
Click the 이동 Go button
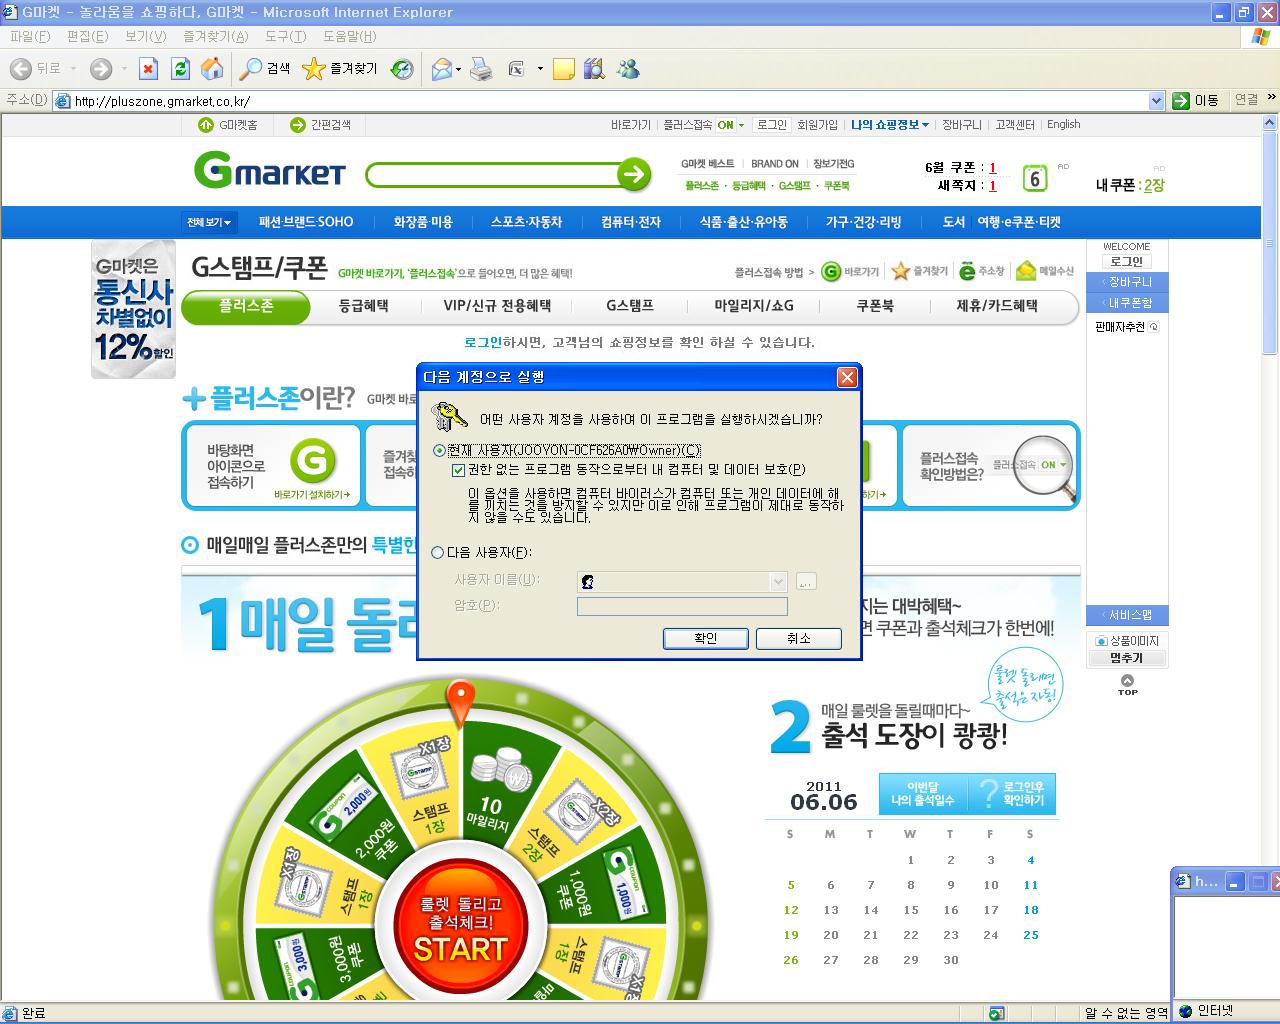[1196, 100]
